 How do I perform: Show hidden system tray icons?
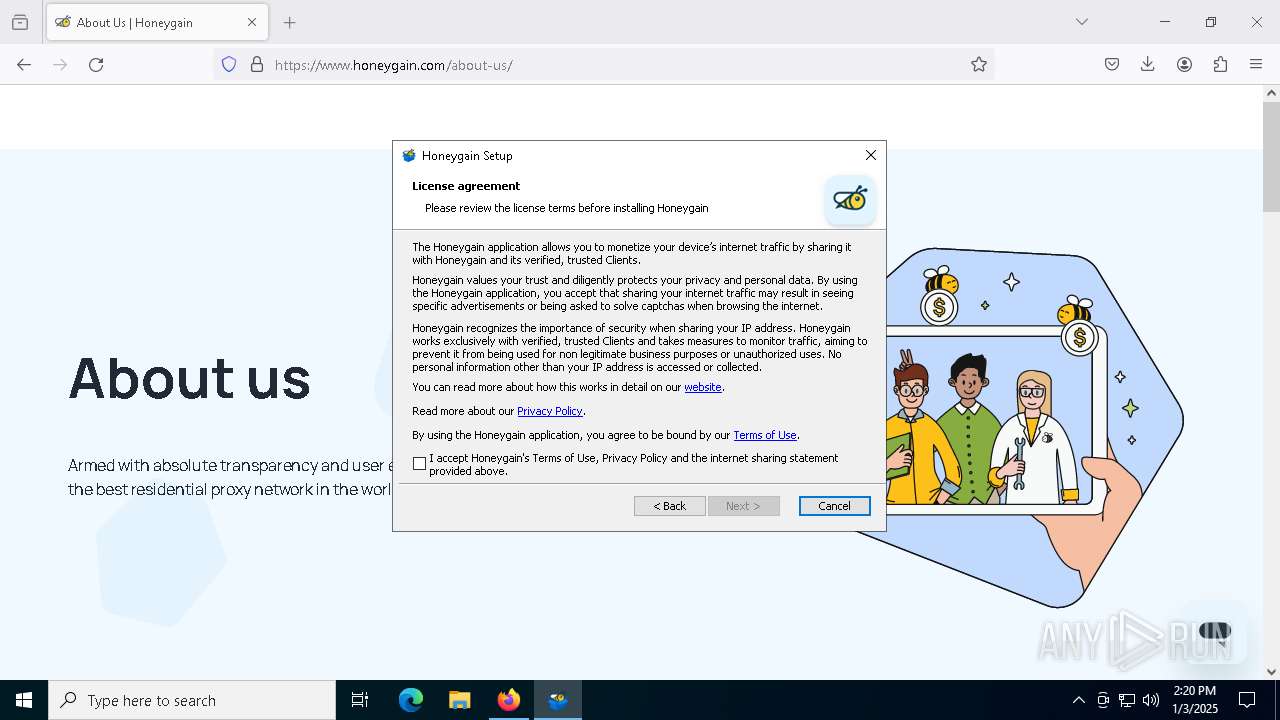pyautogui.click(x=1078, y=700)
